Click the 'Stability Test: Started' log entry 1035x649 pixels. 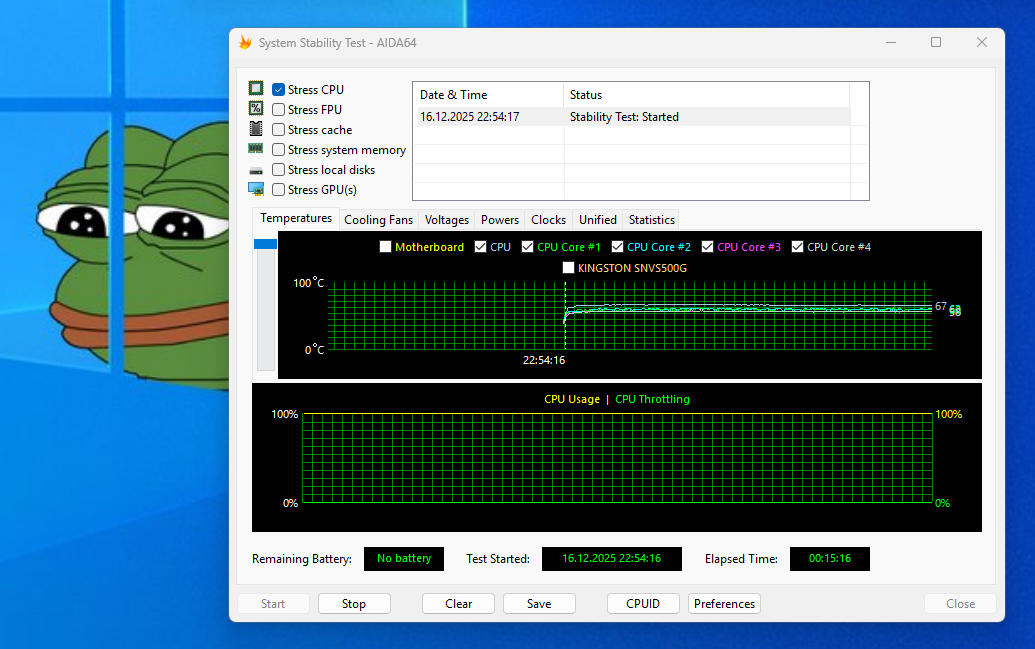tap(624, 117)
